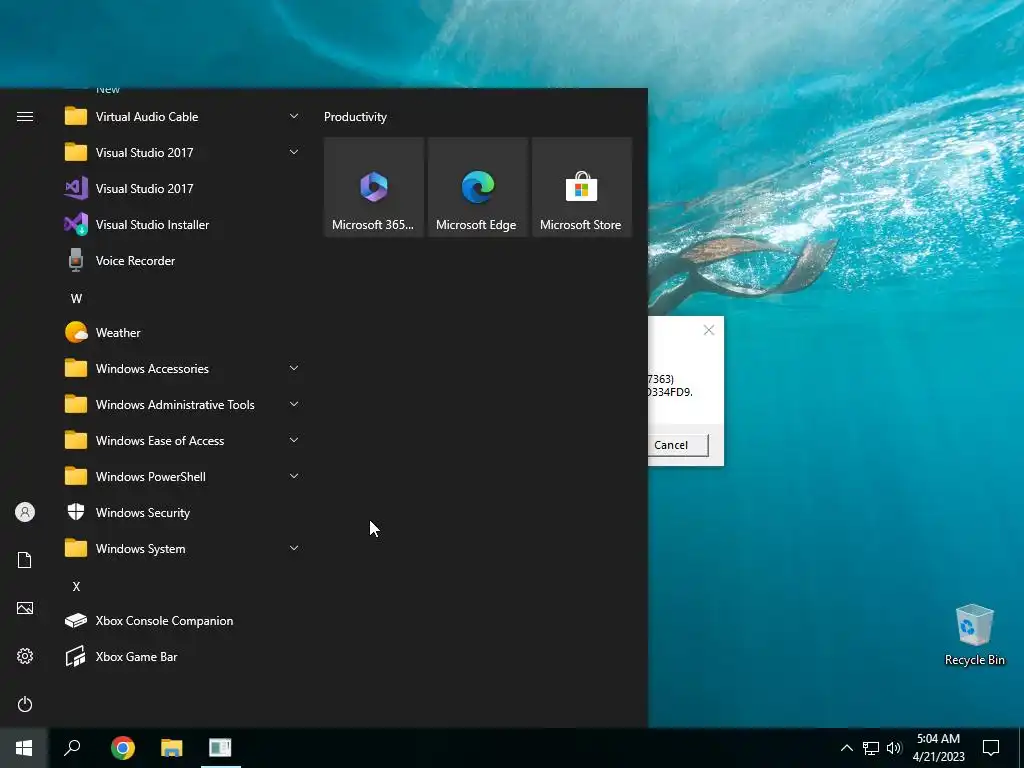This screenshot has width=1024, height=768.
Task: Open the Recycle Bin on the desktop
Action: (974, 635)
